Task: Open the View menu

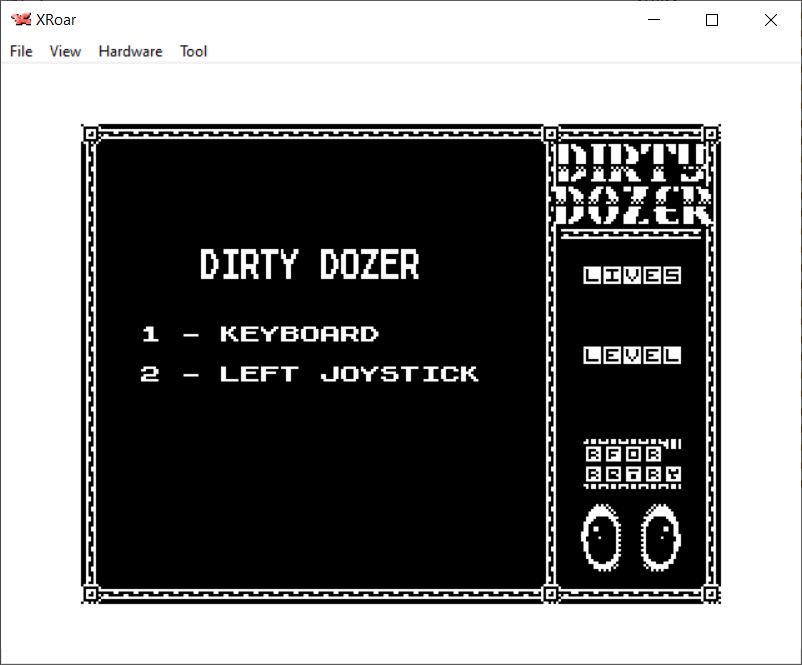Action: (65, 51)
